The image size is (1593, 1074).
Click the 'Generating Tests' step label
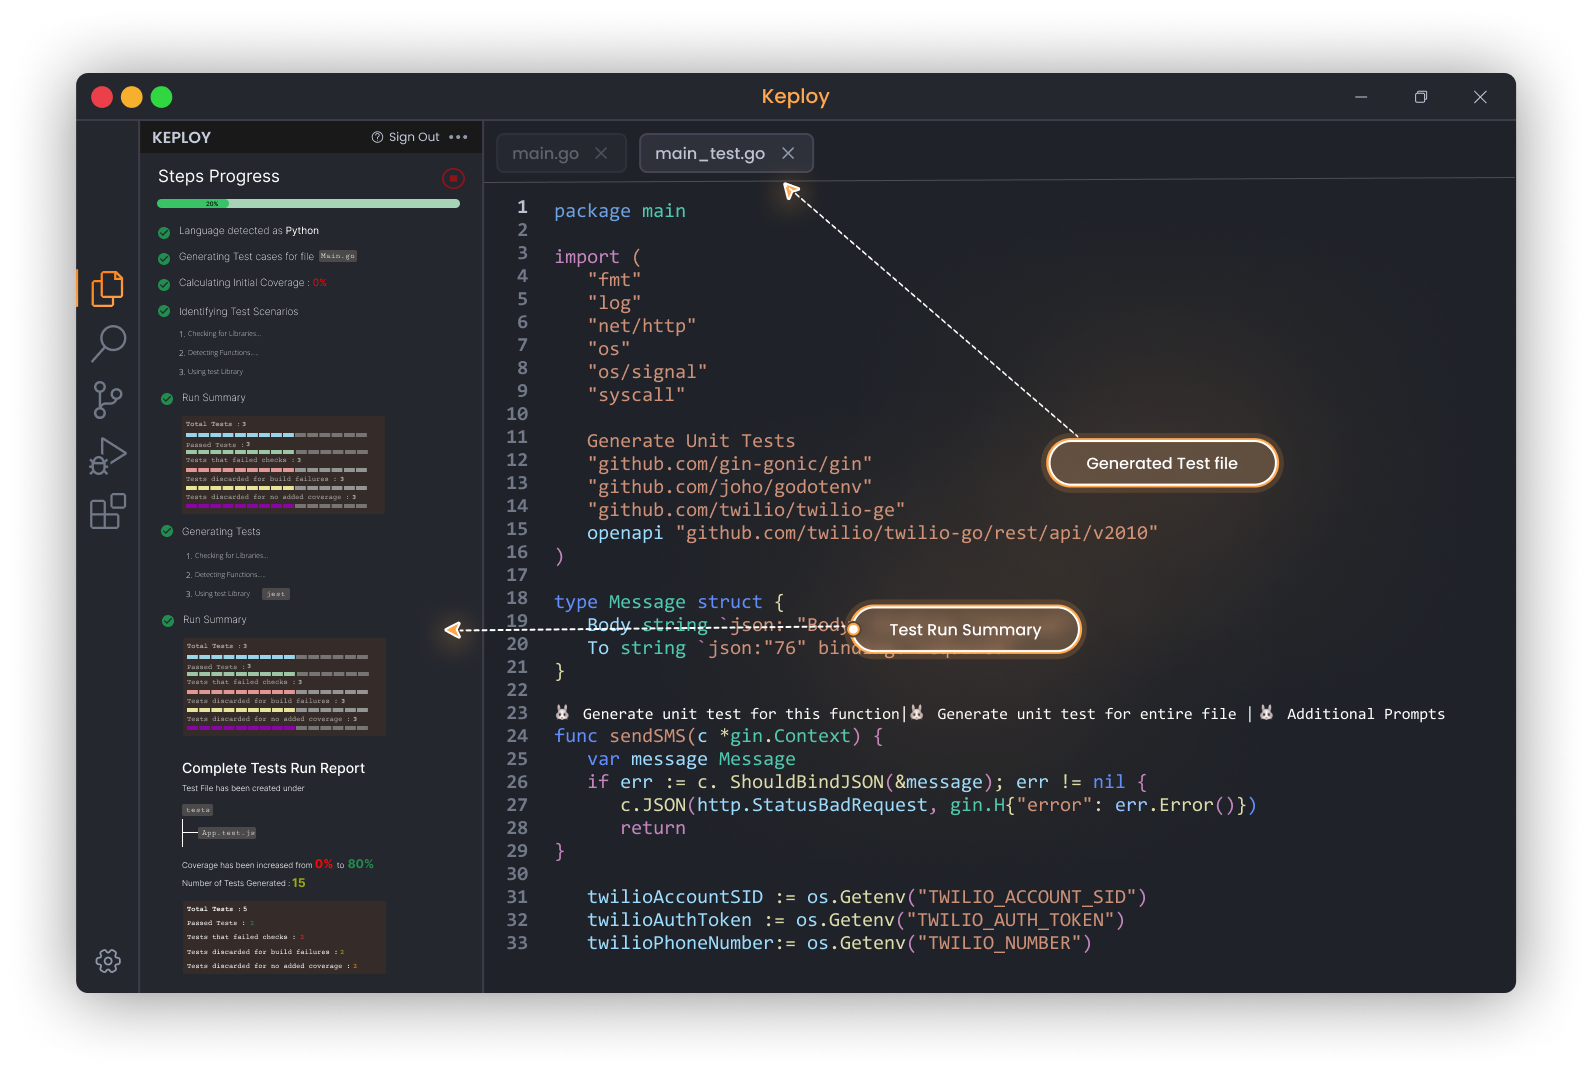click(x=221, y=532)
